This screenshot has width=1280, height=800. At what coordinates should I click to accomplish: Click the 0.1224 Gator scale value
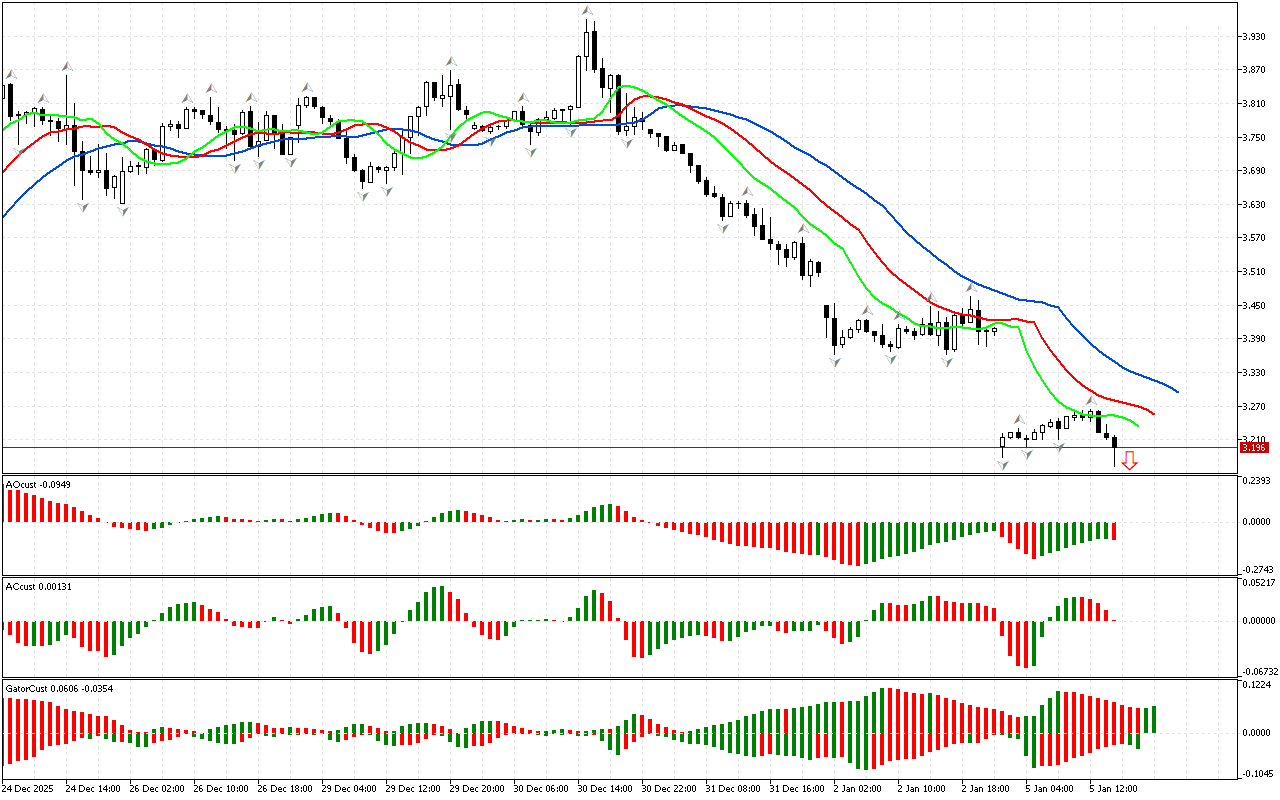point(1256,685)
